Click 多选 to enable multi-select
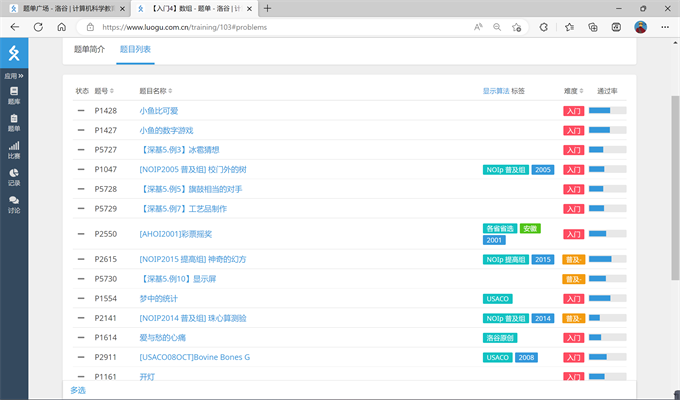Viewport: 680px width, 400px height. pos(79,390)
